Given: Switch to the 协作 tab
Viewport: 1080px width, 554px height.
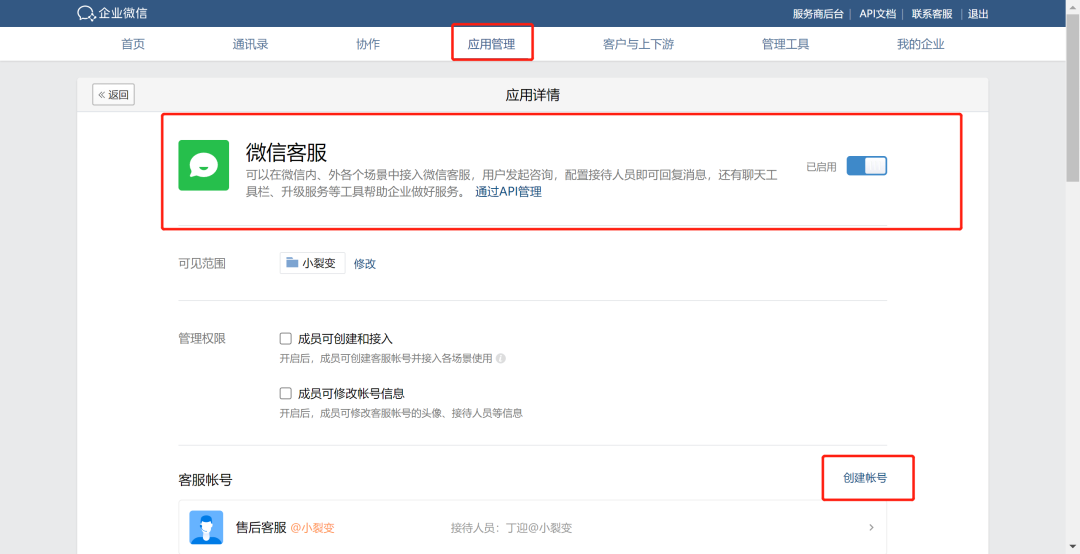Looking at the screenshot, I should (x=368, y=44).
